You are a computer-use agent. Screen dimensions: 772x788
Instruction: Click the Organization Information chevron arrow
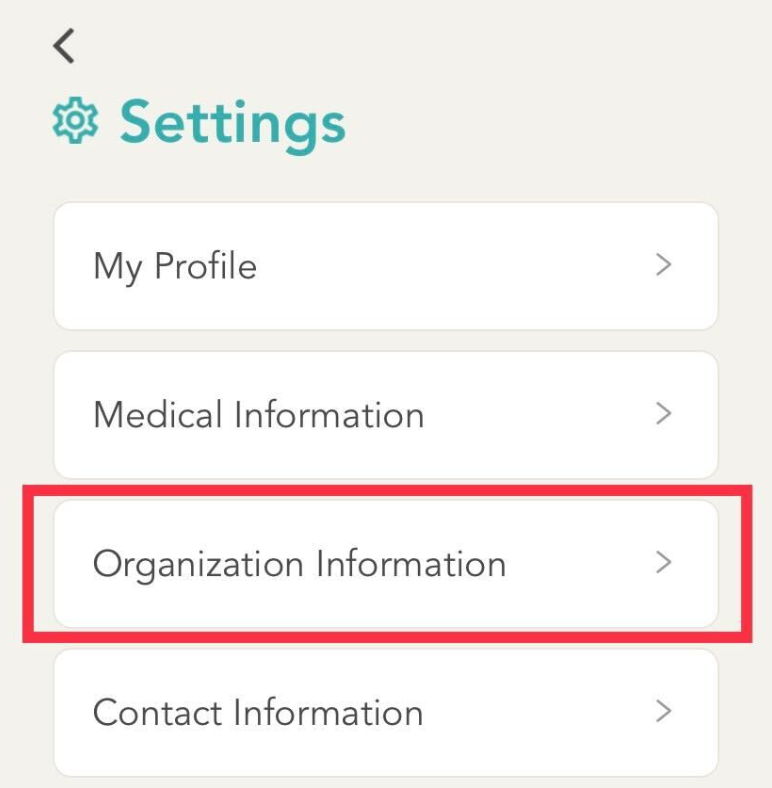tap(663, 563)
